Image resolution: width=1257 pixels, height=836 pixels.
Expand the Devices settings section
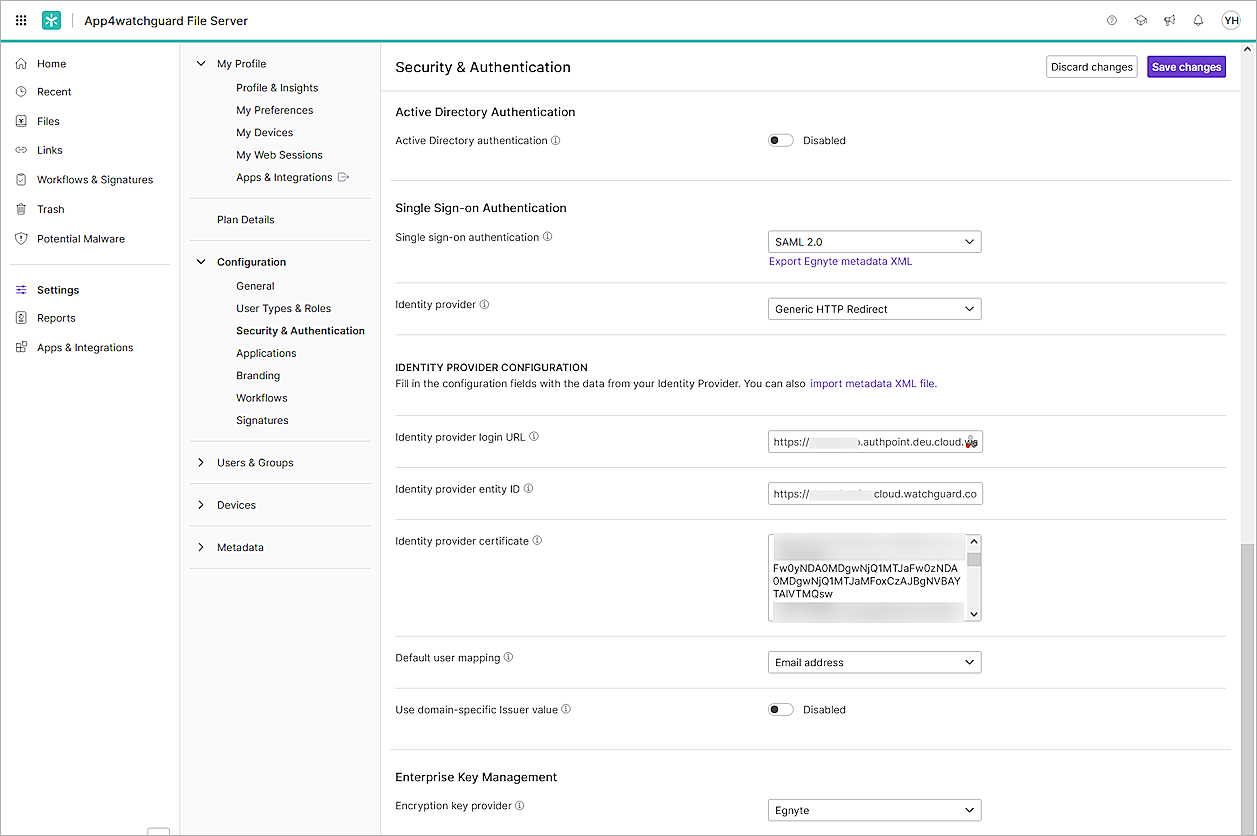click(x=236, y=505)
